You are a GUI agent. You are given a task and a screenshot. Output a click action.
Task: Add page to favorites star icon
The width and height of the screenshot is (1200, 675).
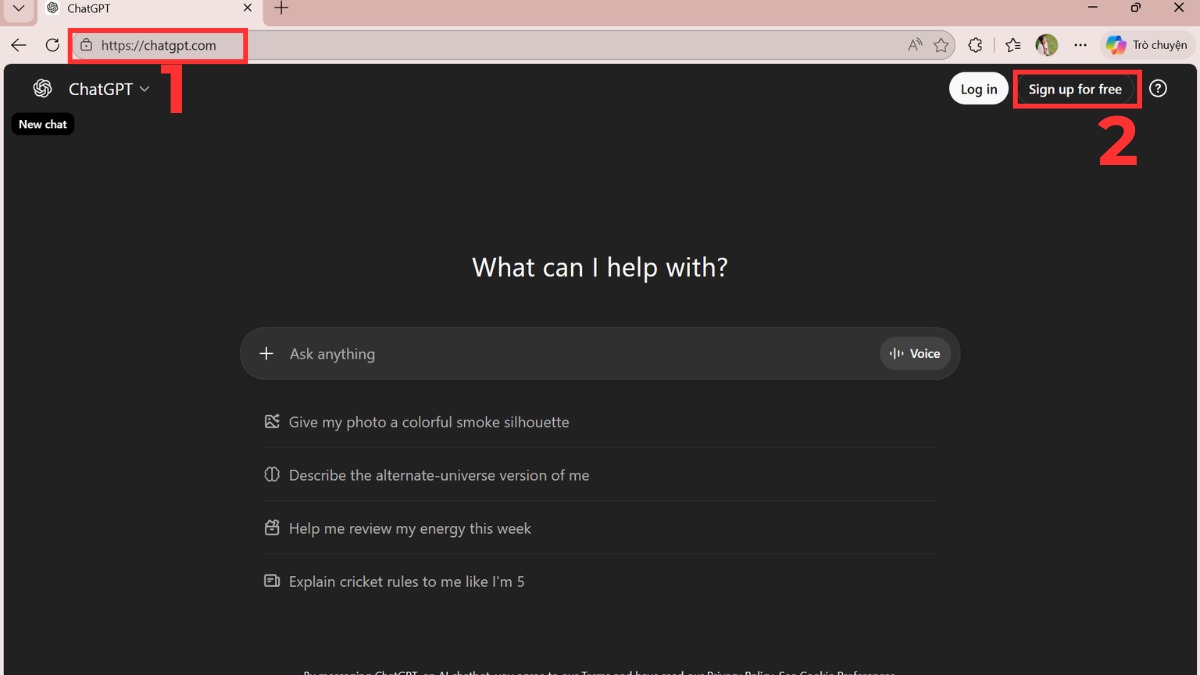[x=941, y=45]
